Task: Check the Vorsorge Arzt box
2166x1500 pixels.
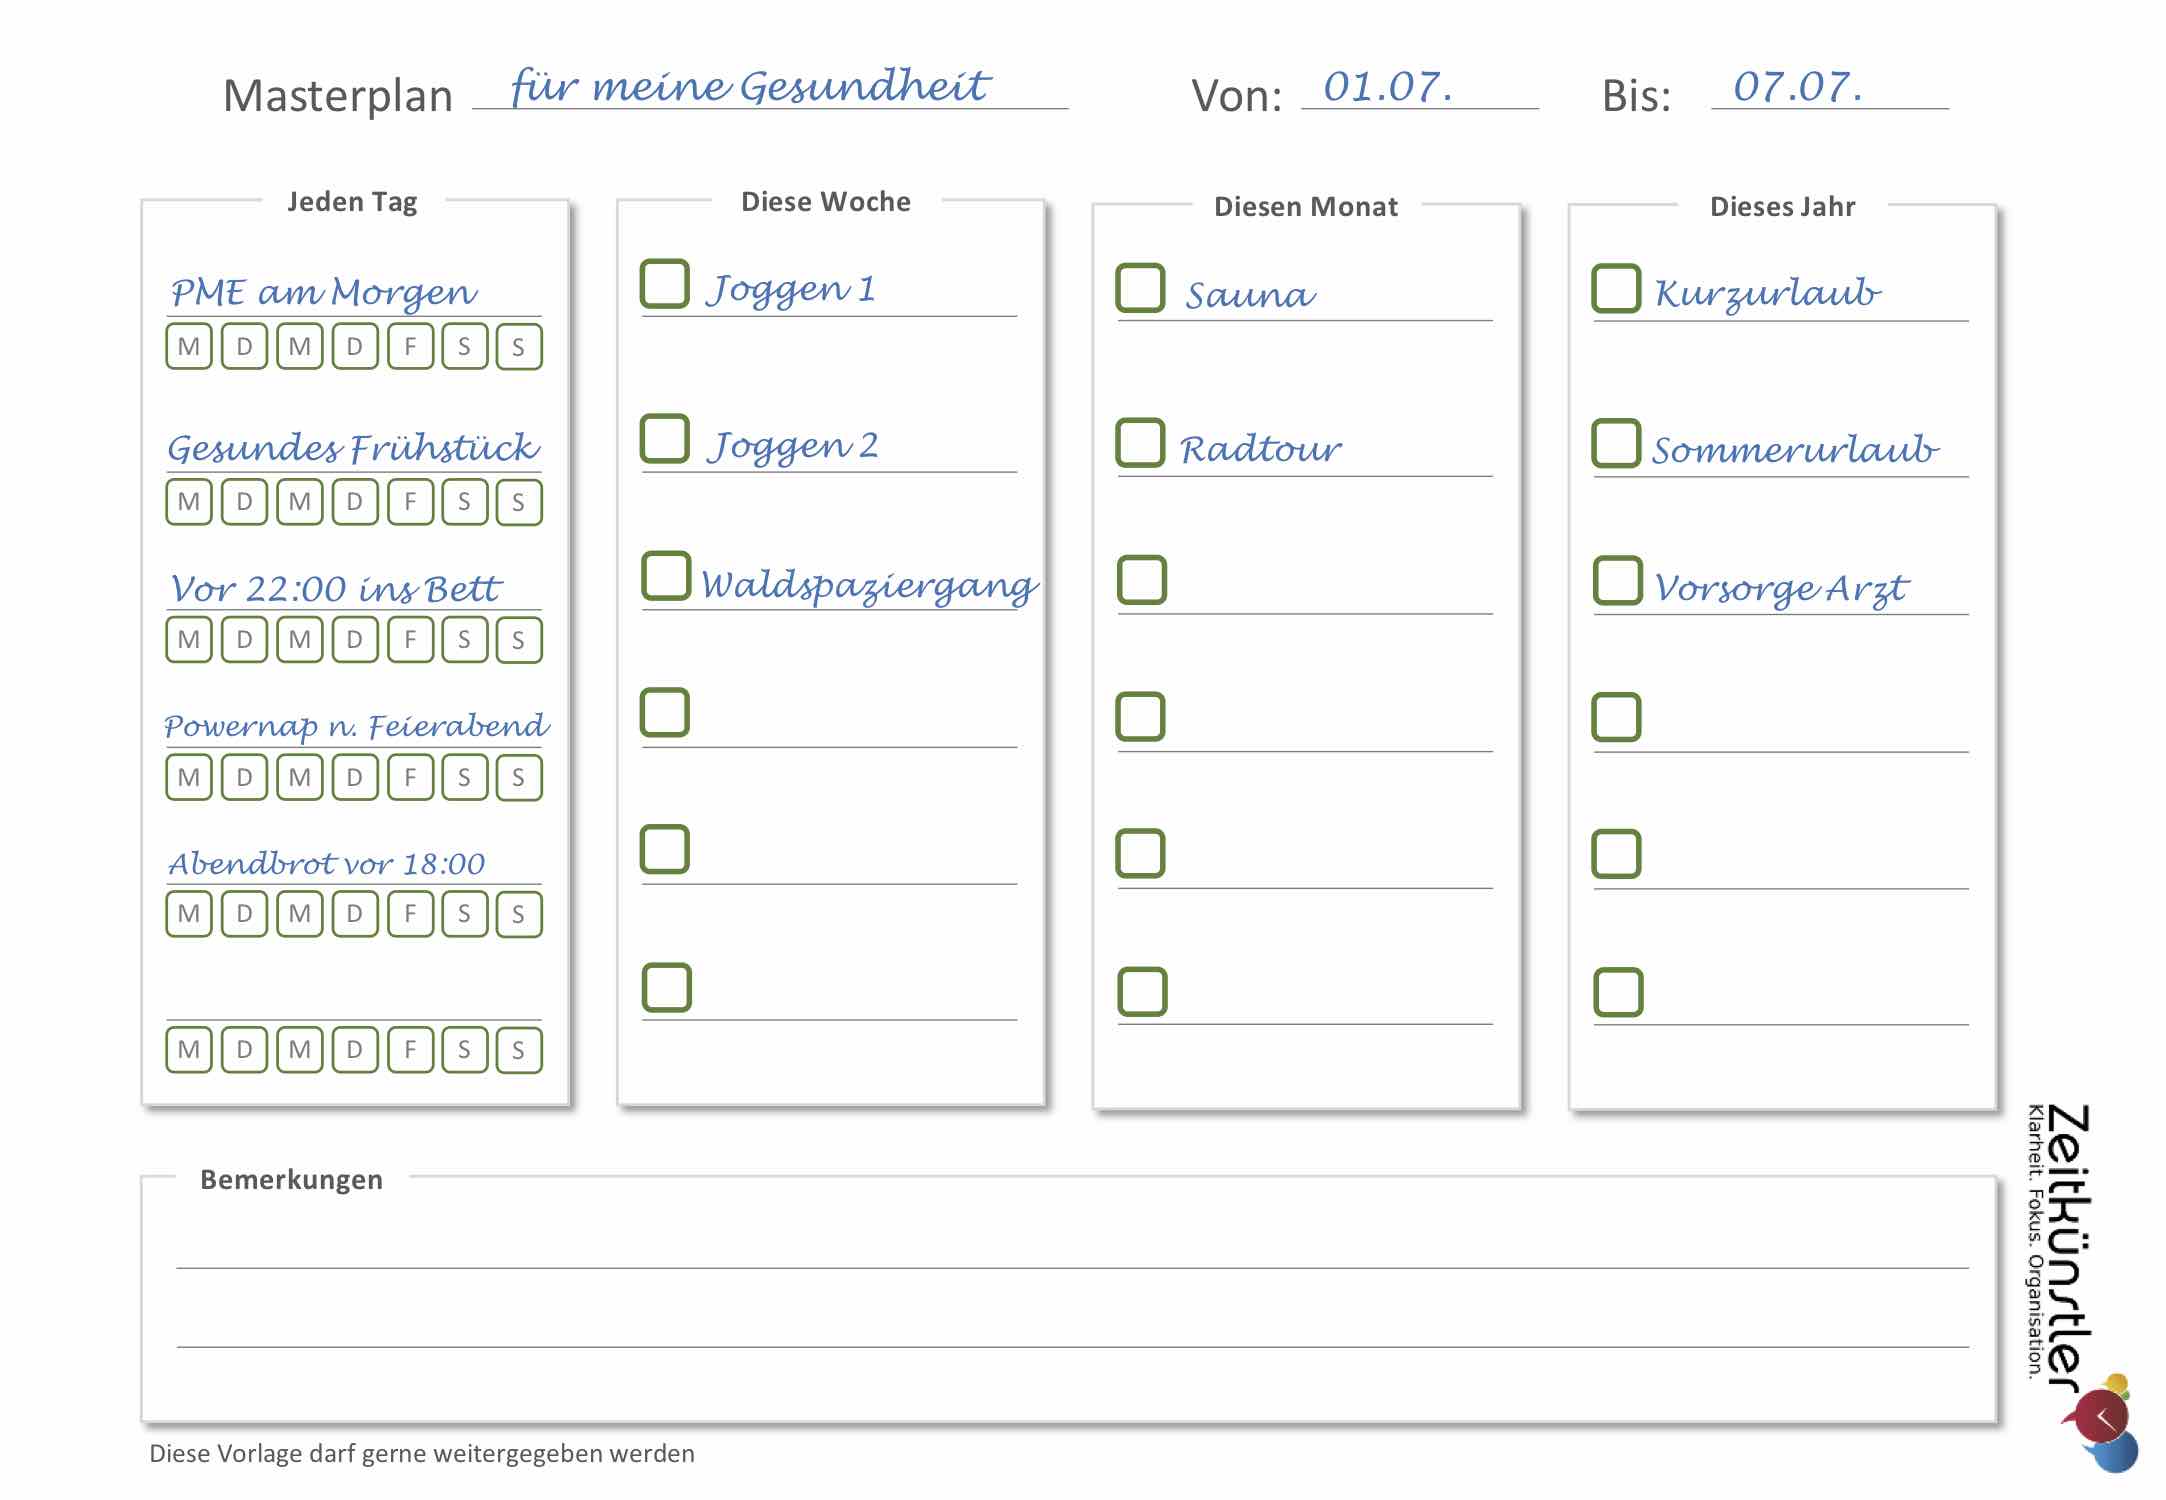Action: (x=1618, y=580)
